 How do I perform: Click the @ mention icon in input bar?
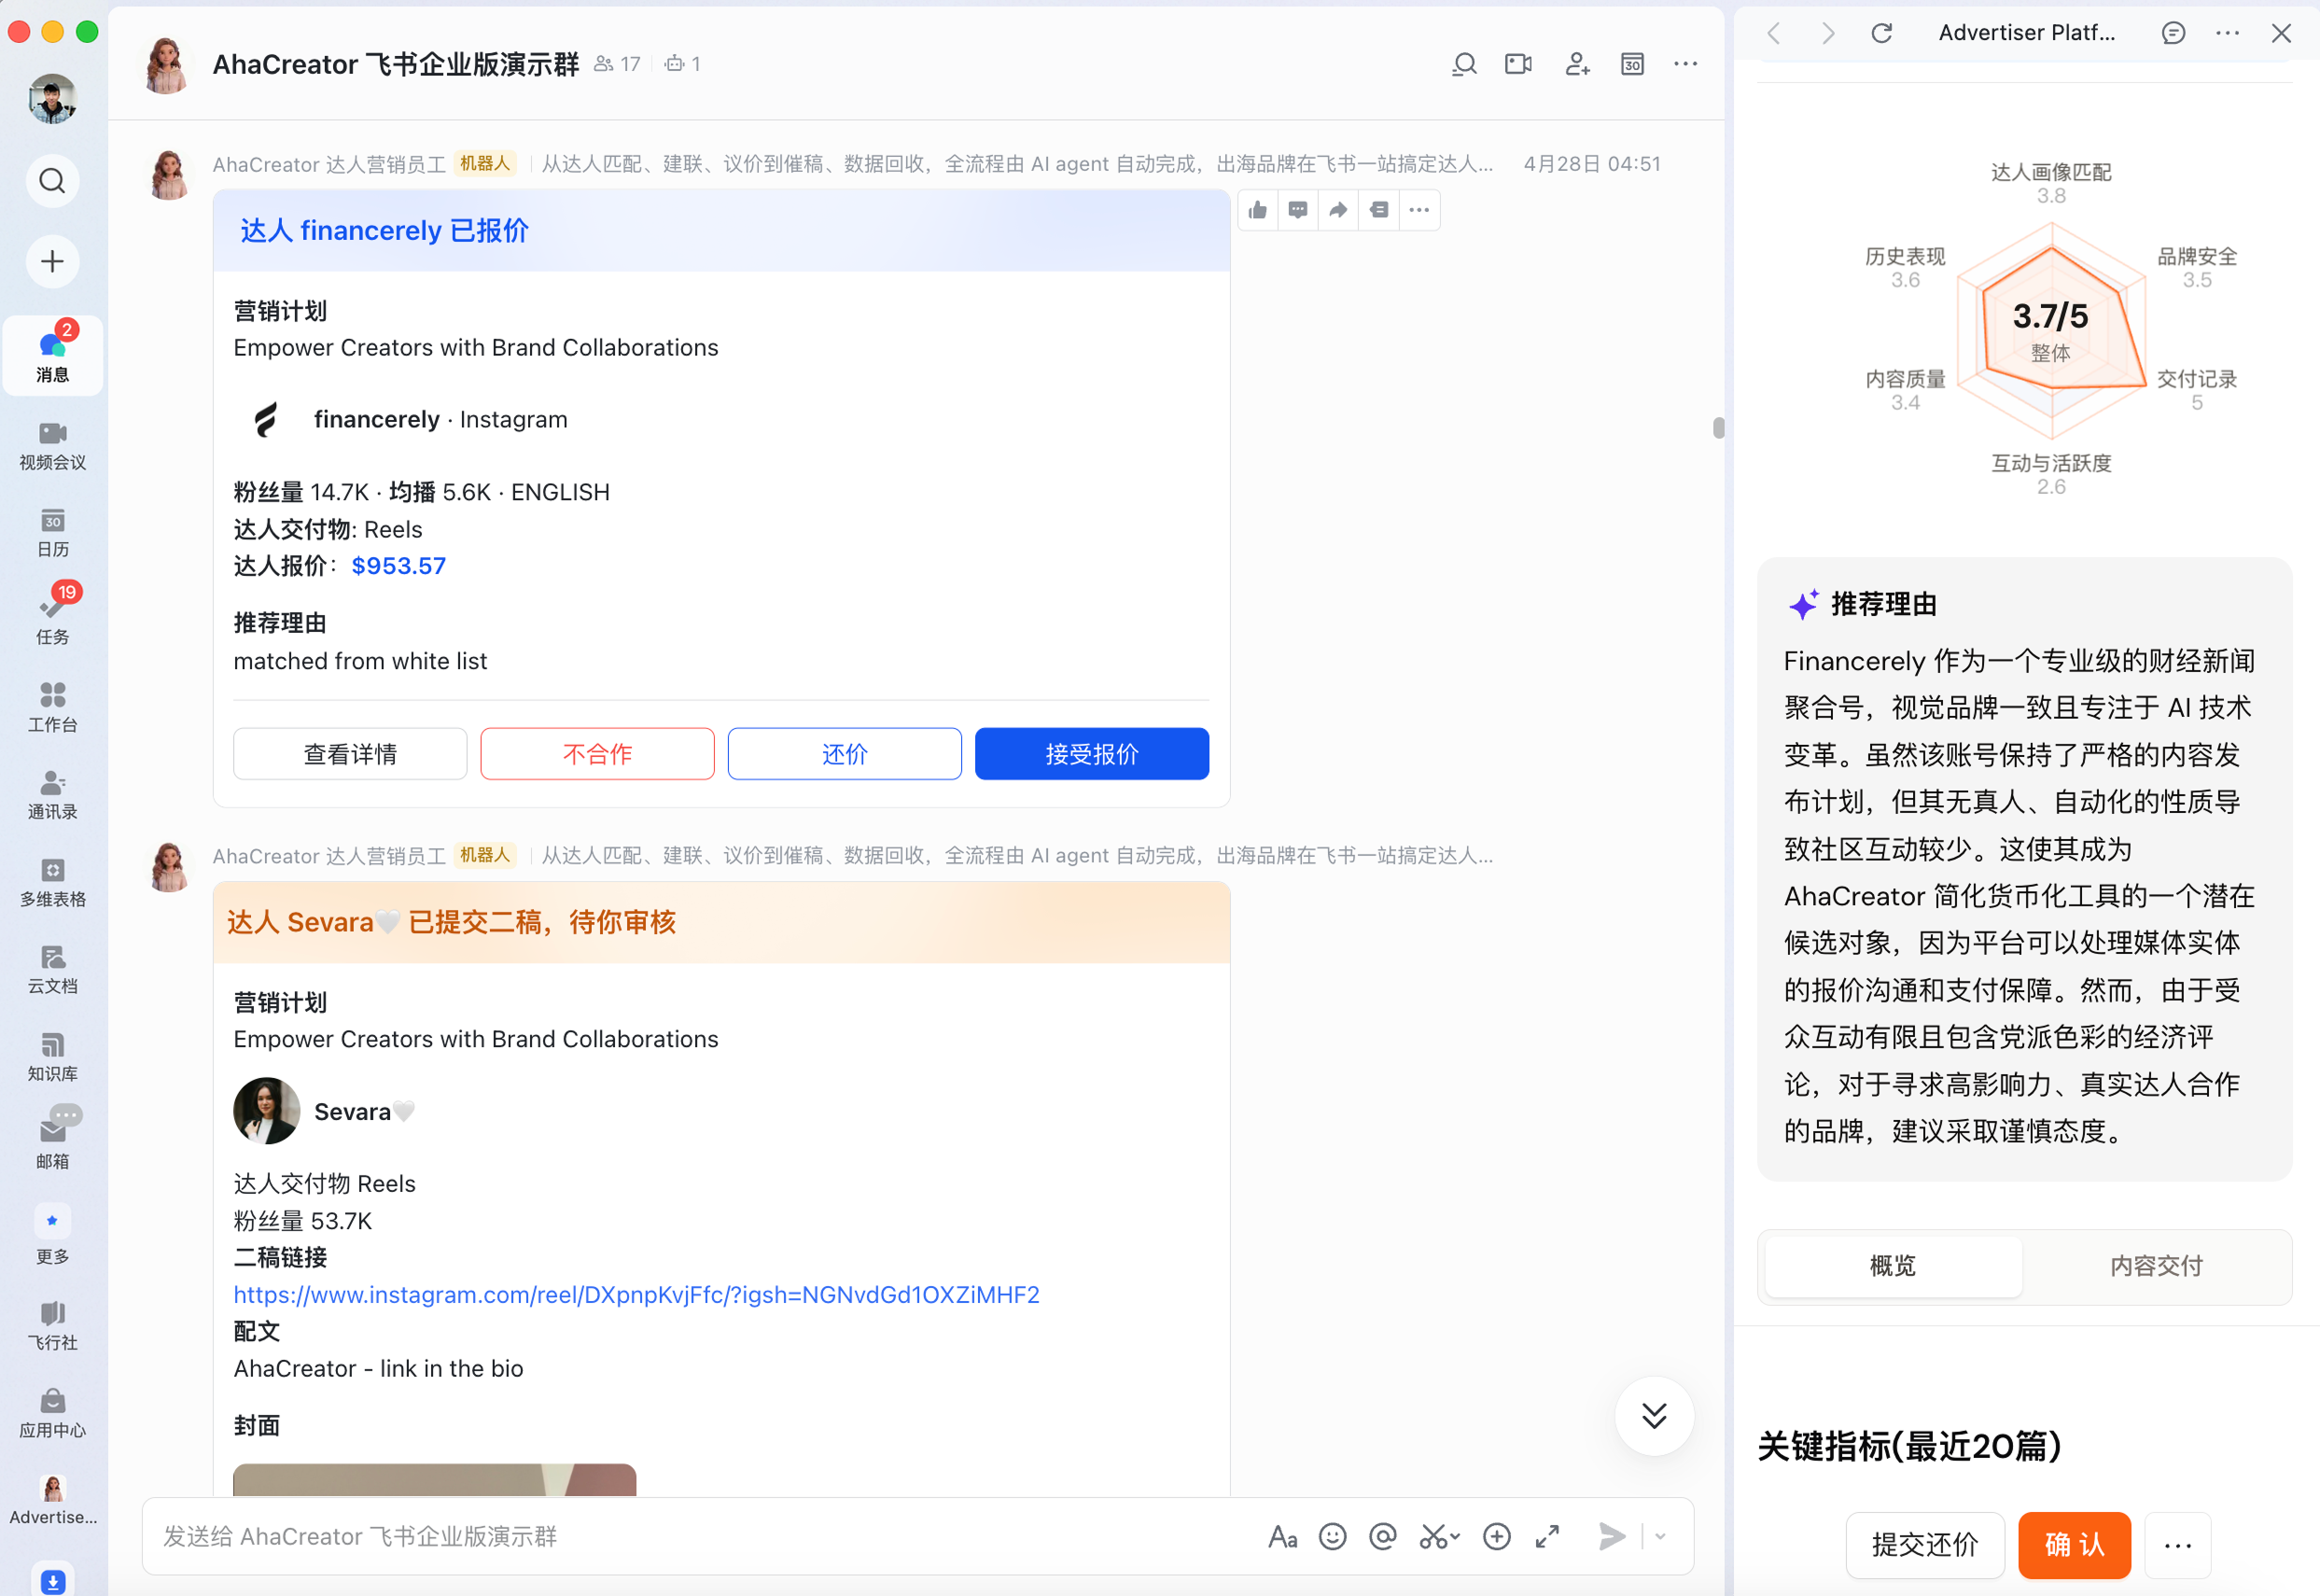pyautogui.click(x=1383, y=1536)
